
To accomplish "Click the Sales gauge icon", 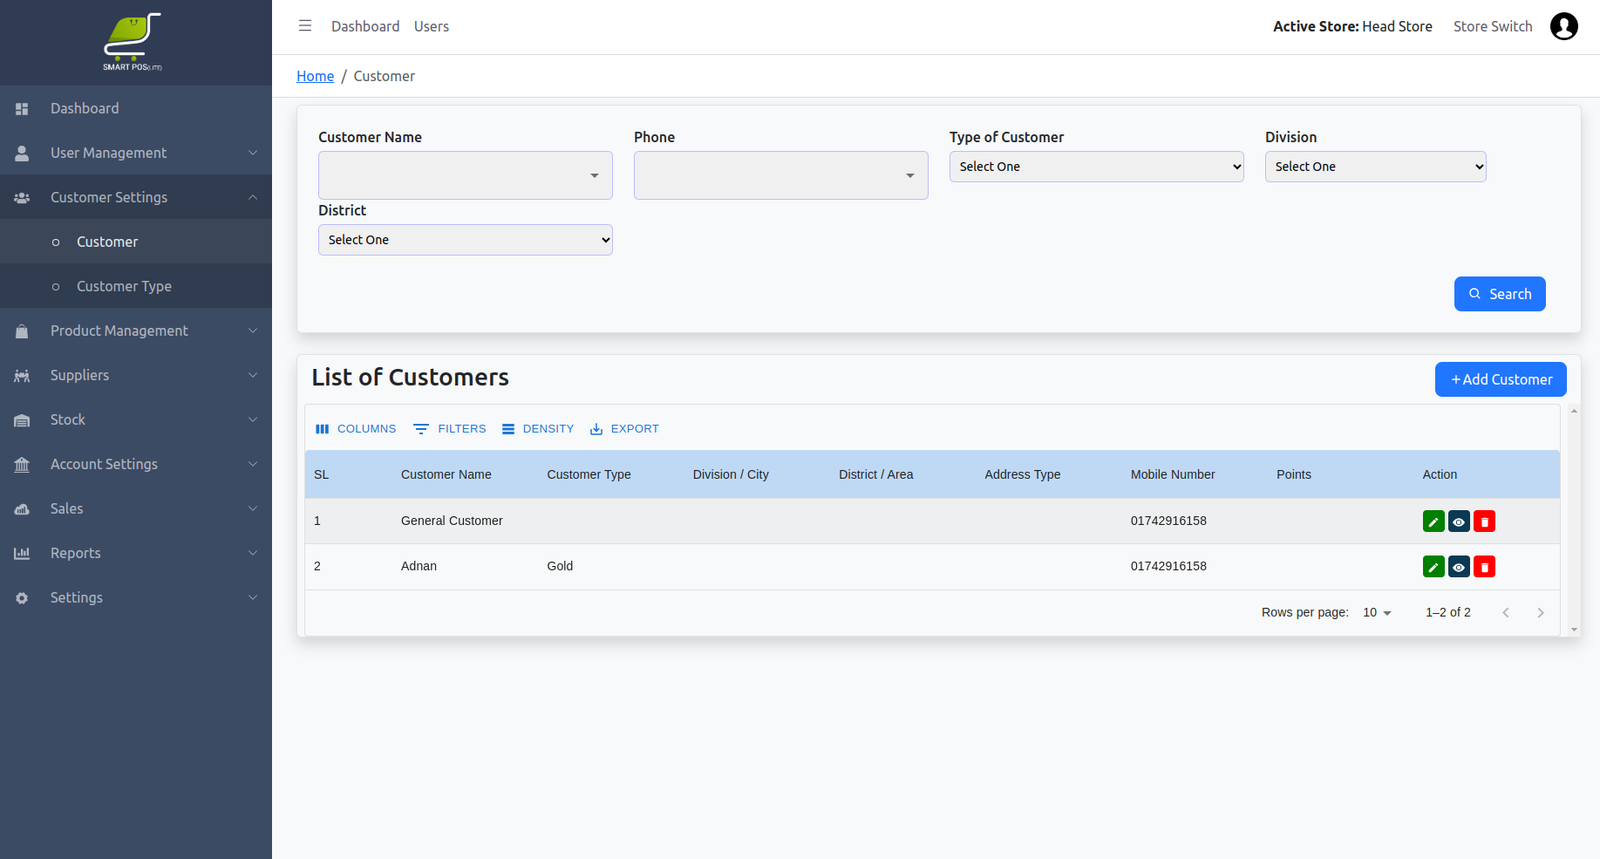I will pos(22,509).
